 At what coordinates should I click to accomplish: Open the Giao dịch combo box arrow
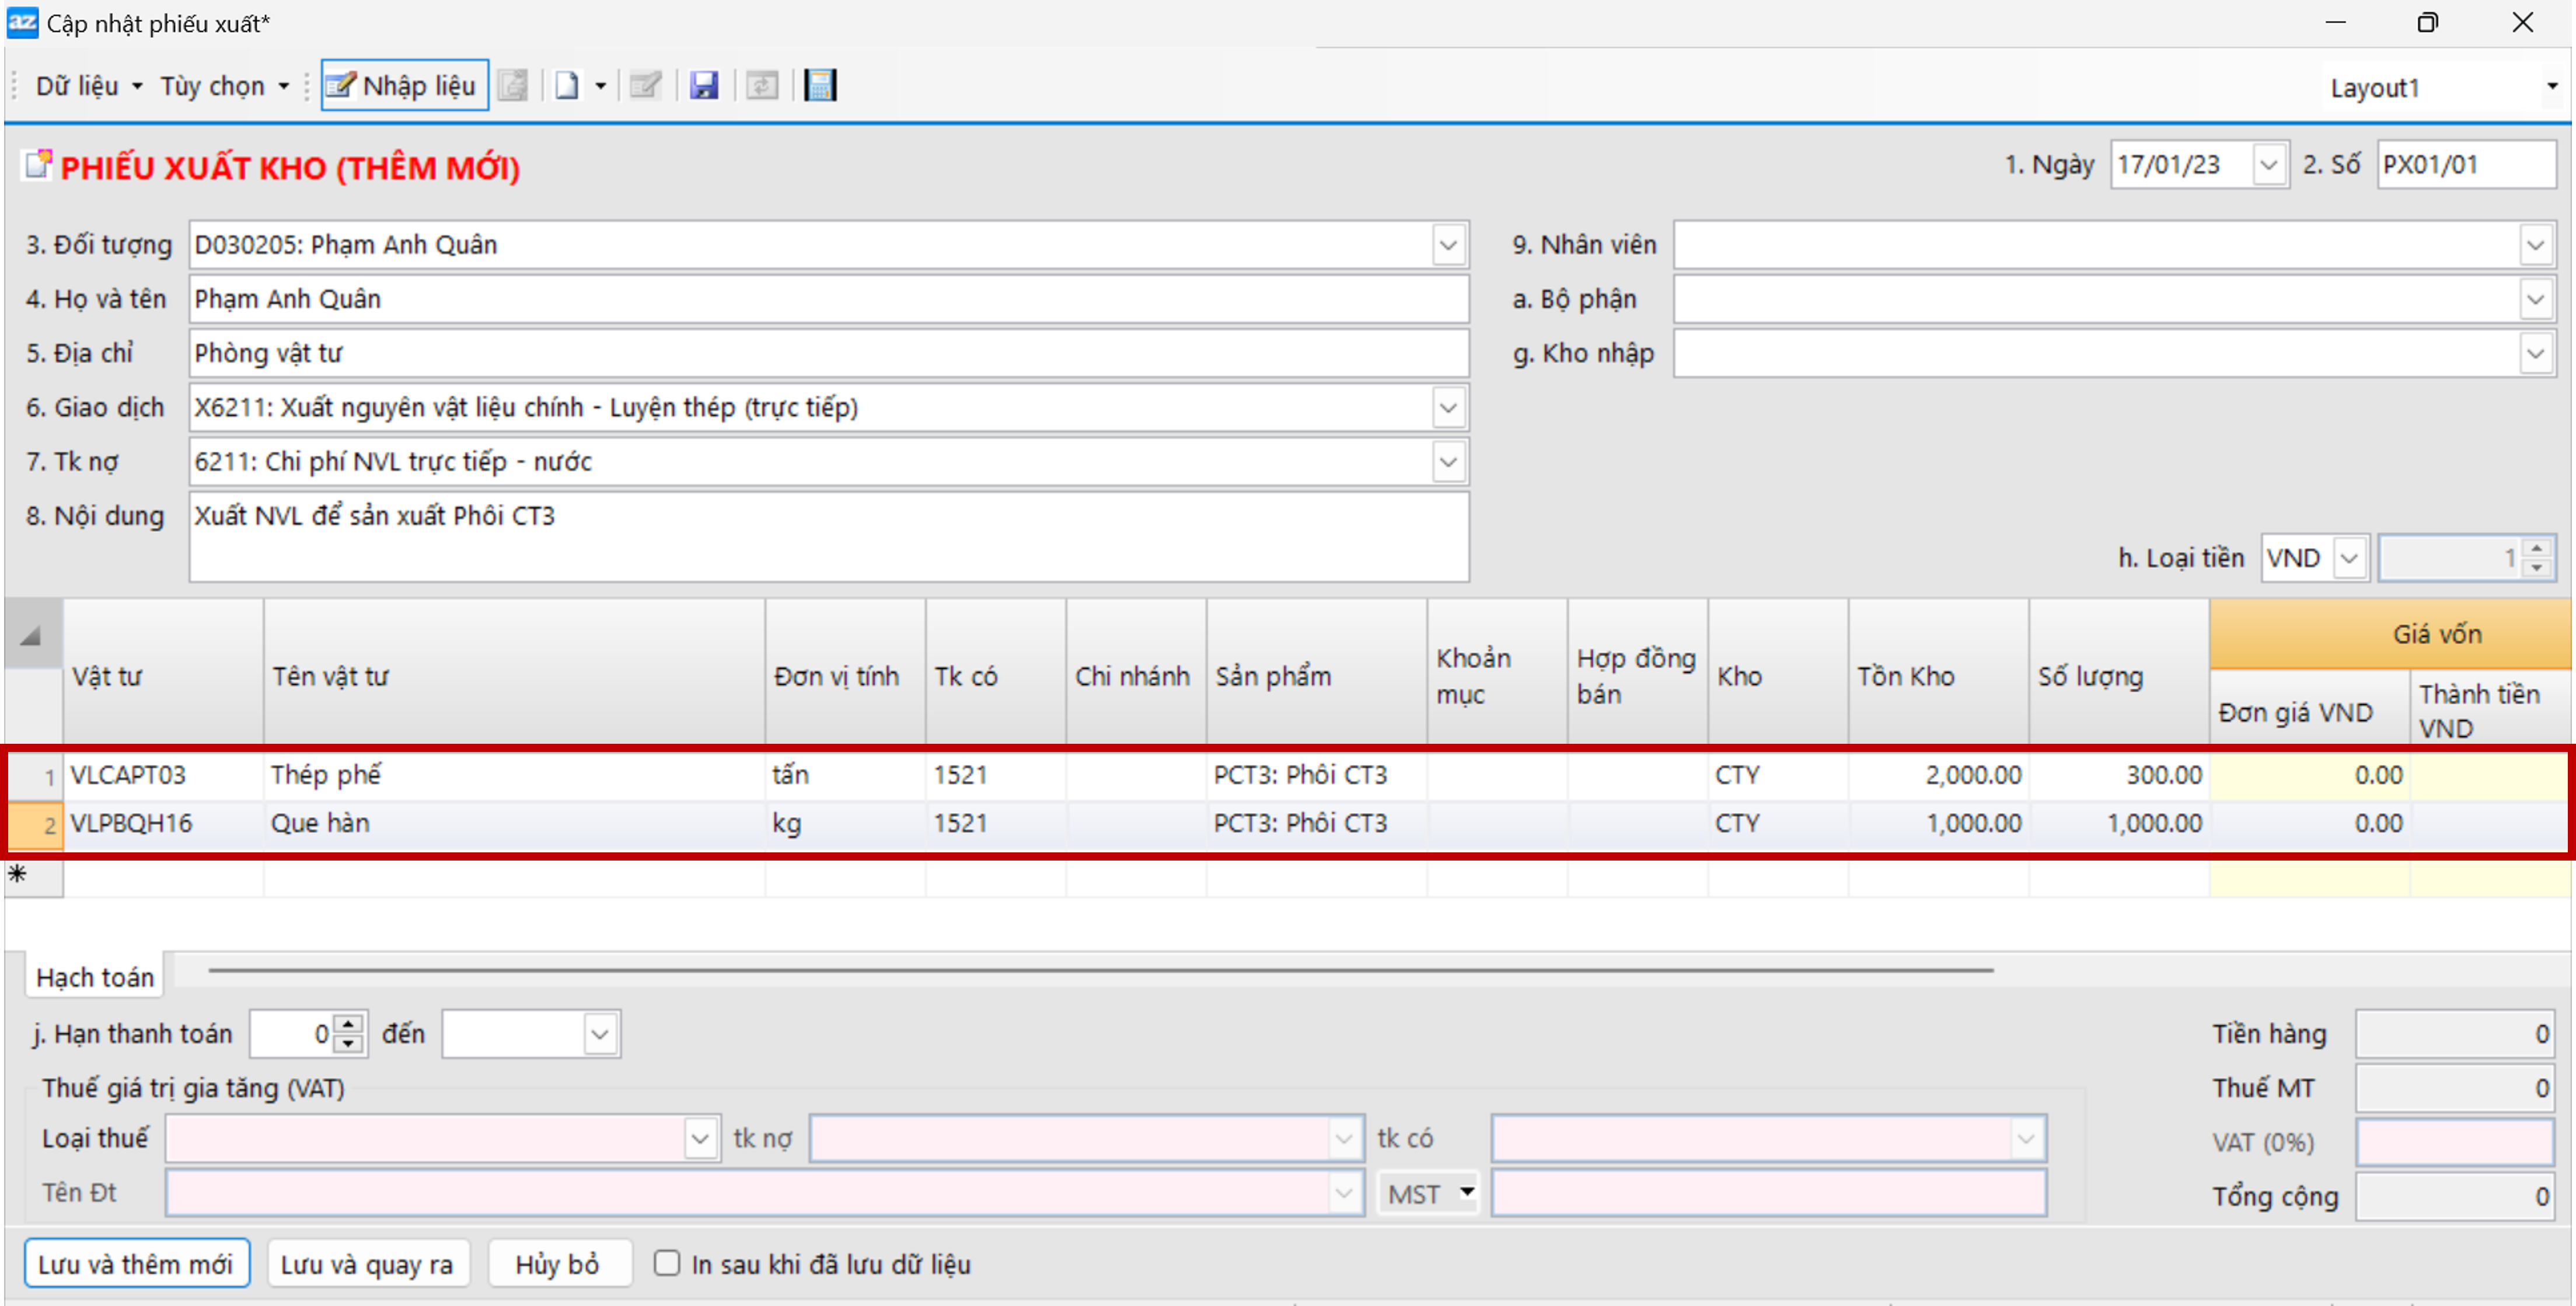click(1448, 408)
